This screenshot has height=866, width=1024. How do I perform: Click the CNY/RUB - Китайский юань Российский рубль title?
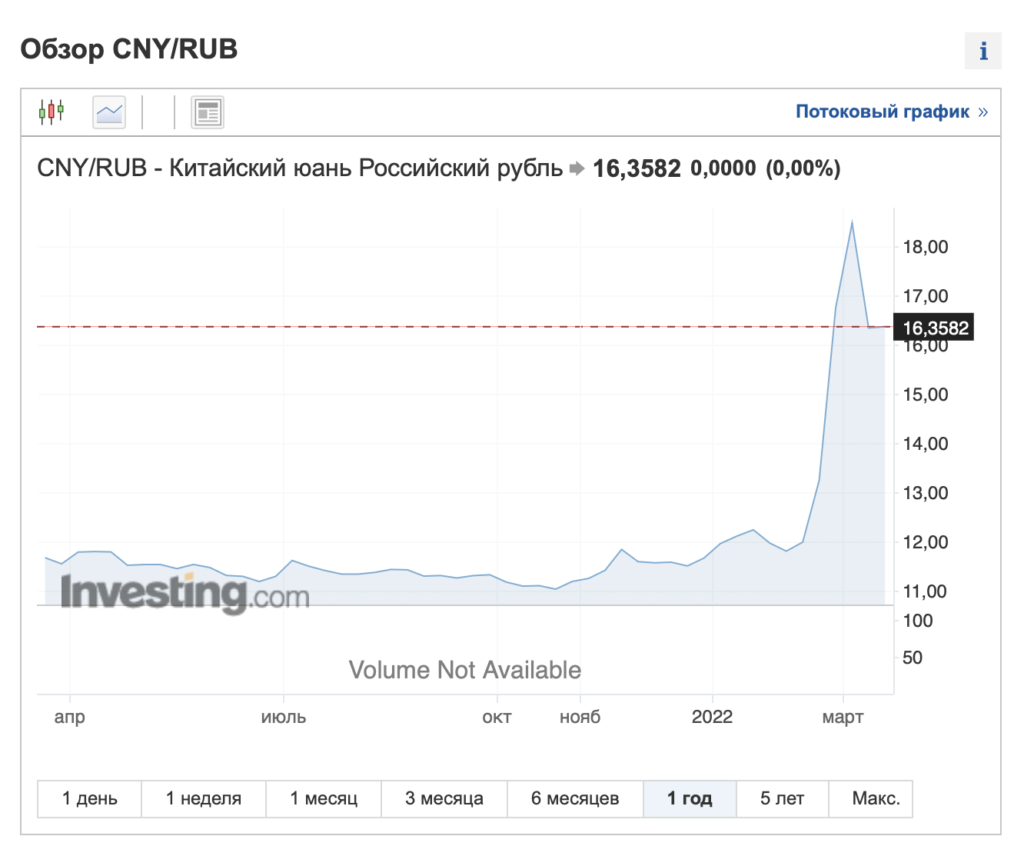pyautogui.click(x=300, y=168)
